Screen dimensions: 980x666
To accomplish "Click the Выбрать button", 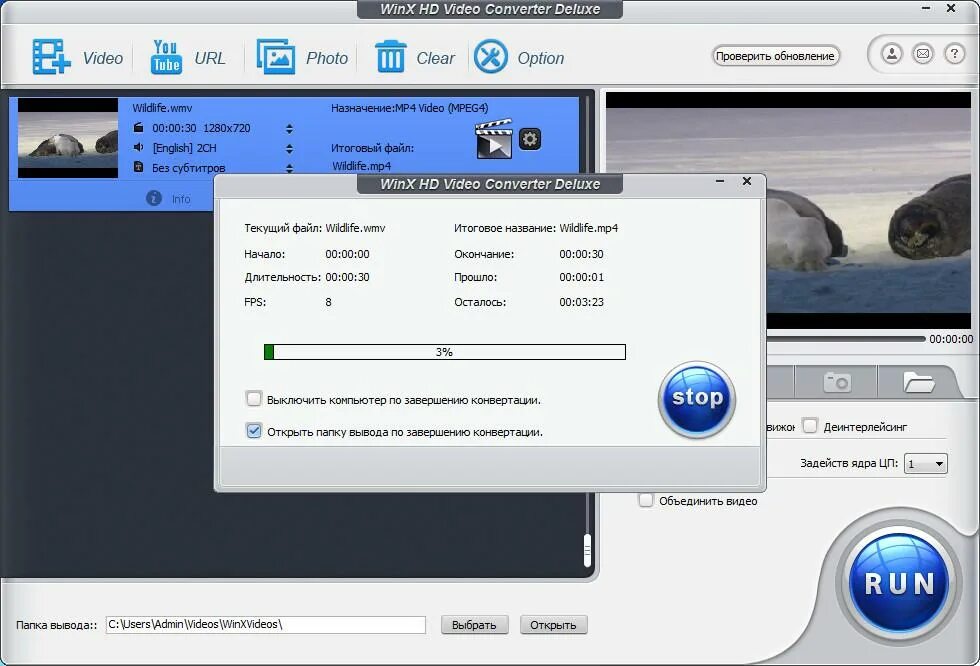I will [474, 625].
